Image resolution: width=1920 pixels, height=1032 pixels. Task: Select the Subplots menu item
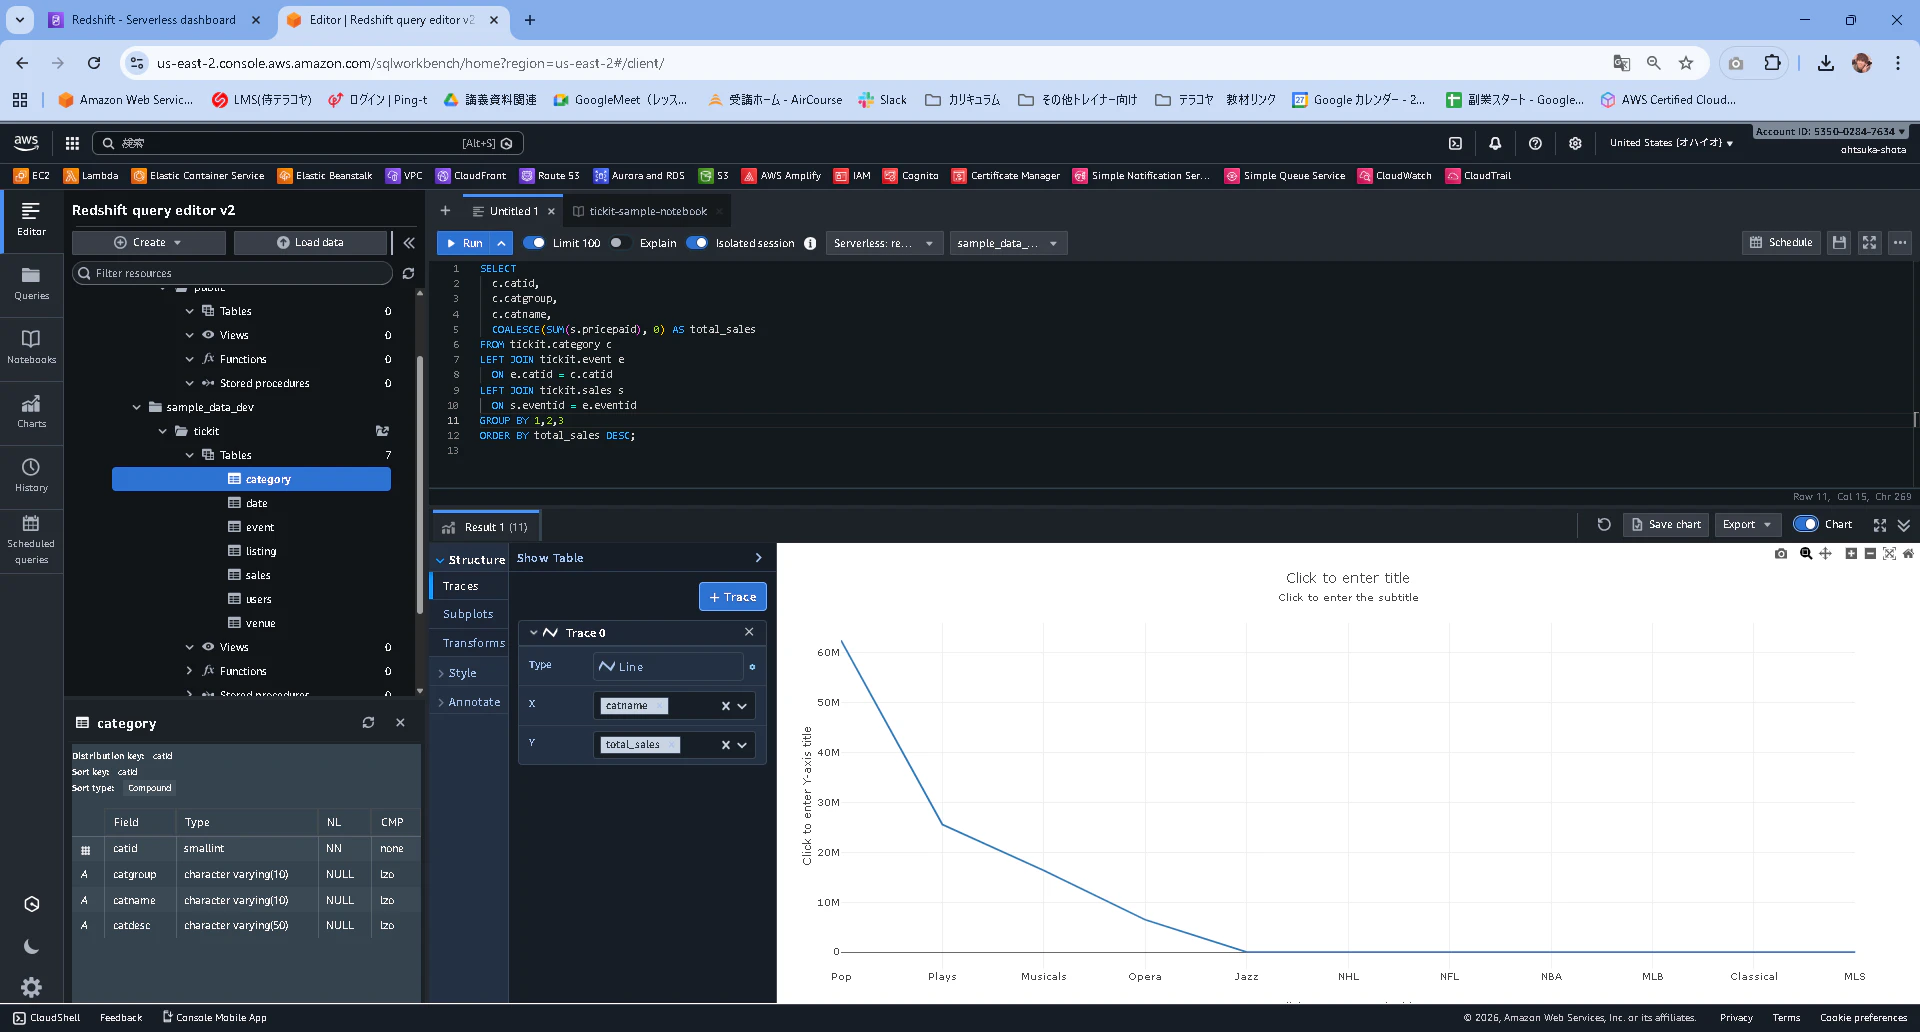468,614
